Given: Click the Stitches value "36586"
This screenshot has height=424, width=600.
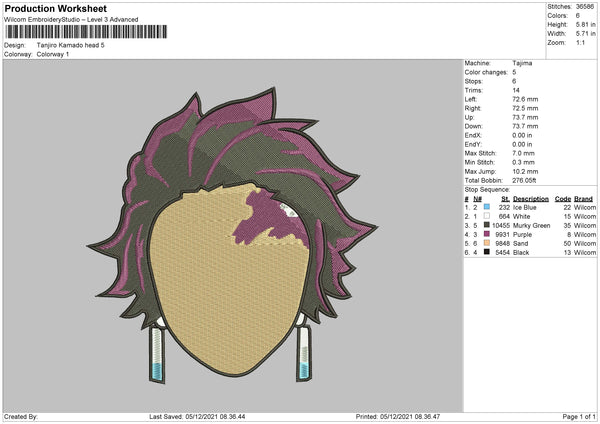Looking at the screenshot, I should [x=585, y=7].
